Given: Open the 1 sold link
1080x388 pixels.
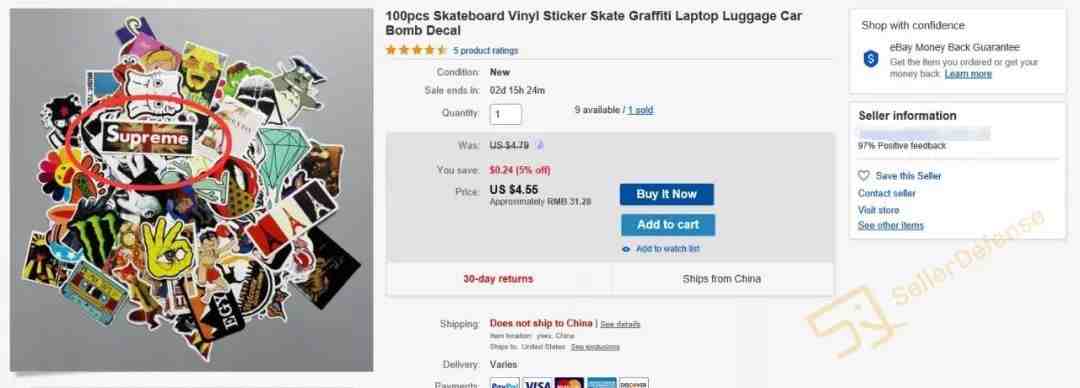Looking at the screenshot, I should point(640,110).
